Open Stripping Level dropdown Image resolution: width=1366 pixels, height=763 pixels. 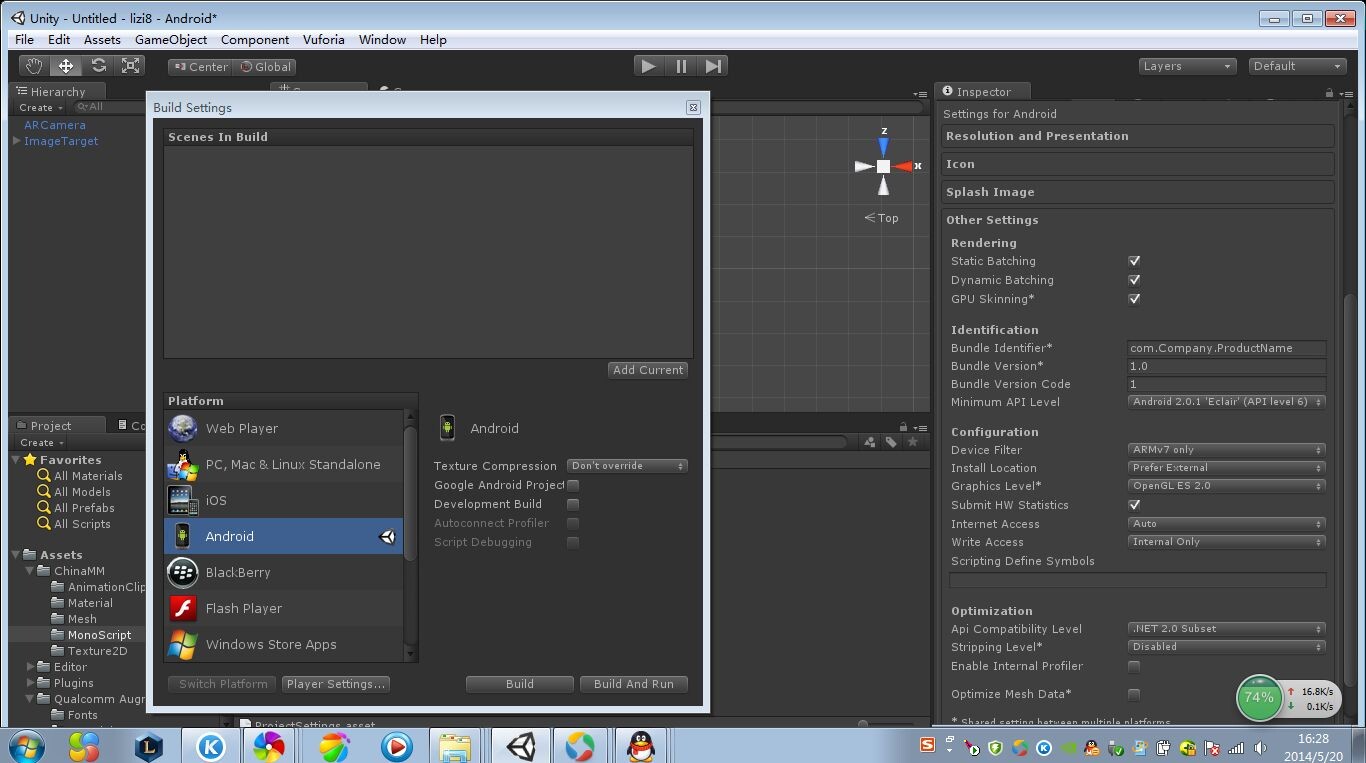[1227, 647]
